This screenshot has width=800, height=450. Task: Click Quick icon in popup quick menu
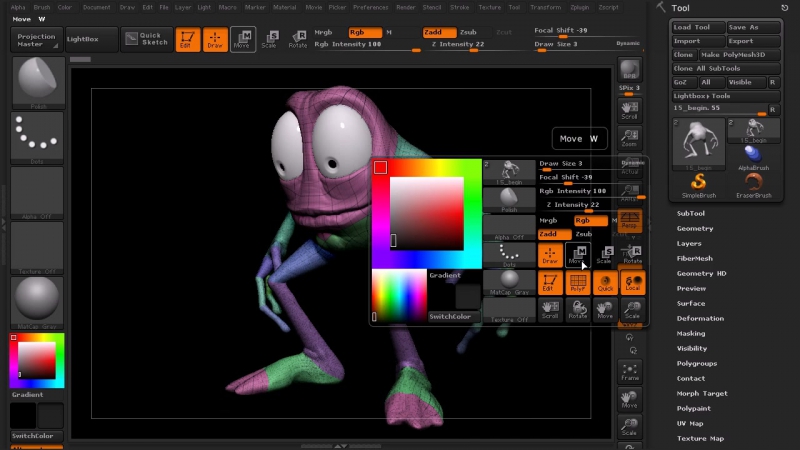[x=605, y=282]
